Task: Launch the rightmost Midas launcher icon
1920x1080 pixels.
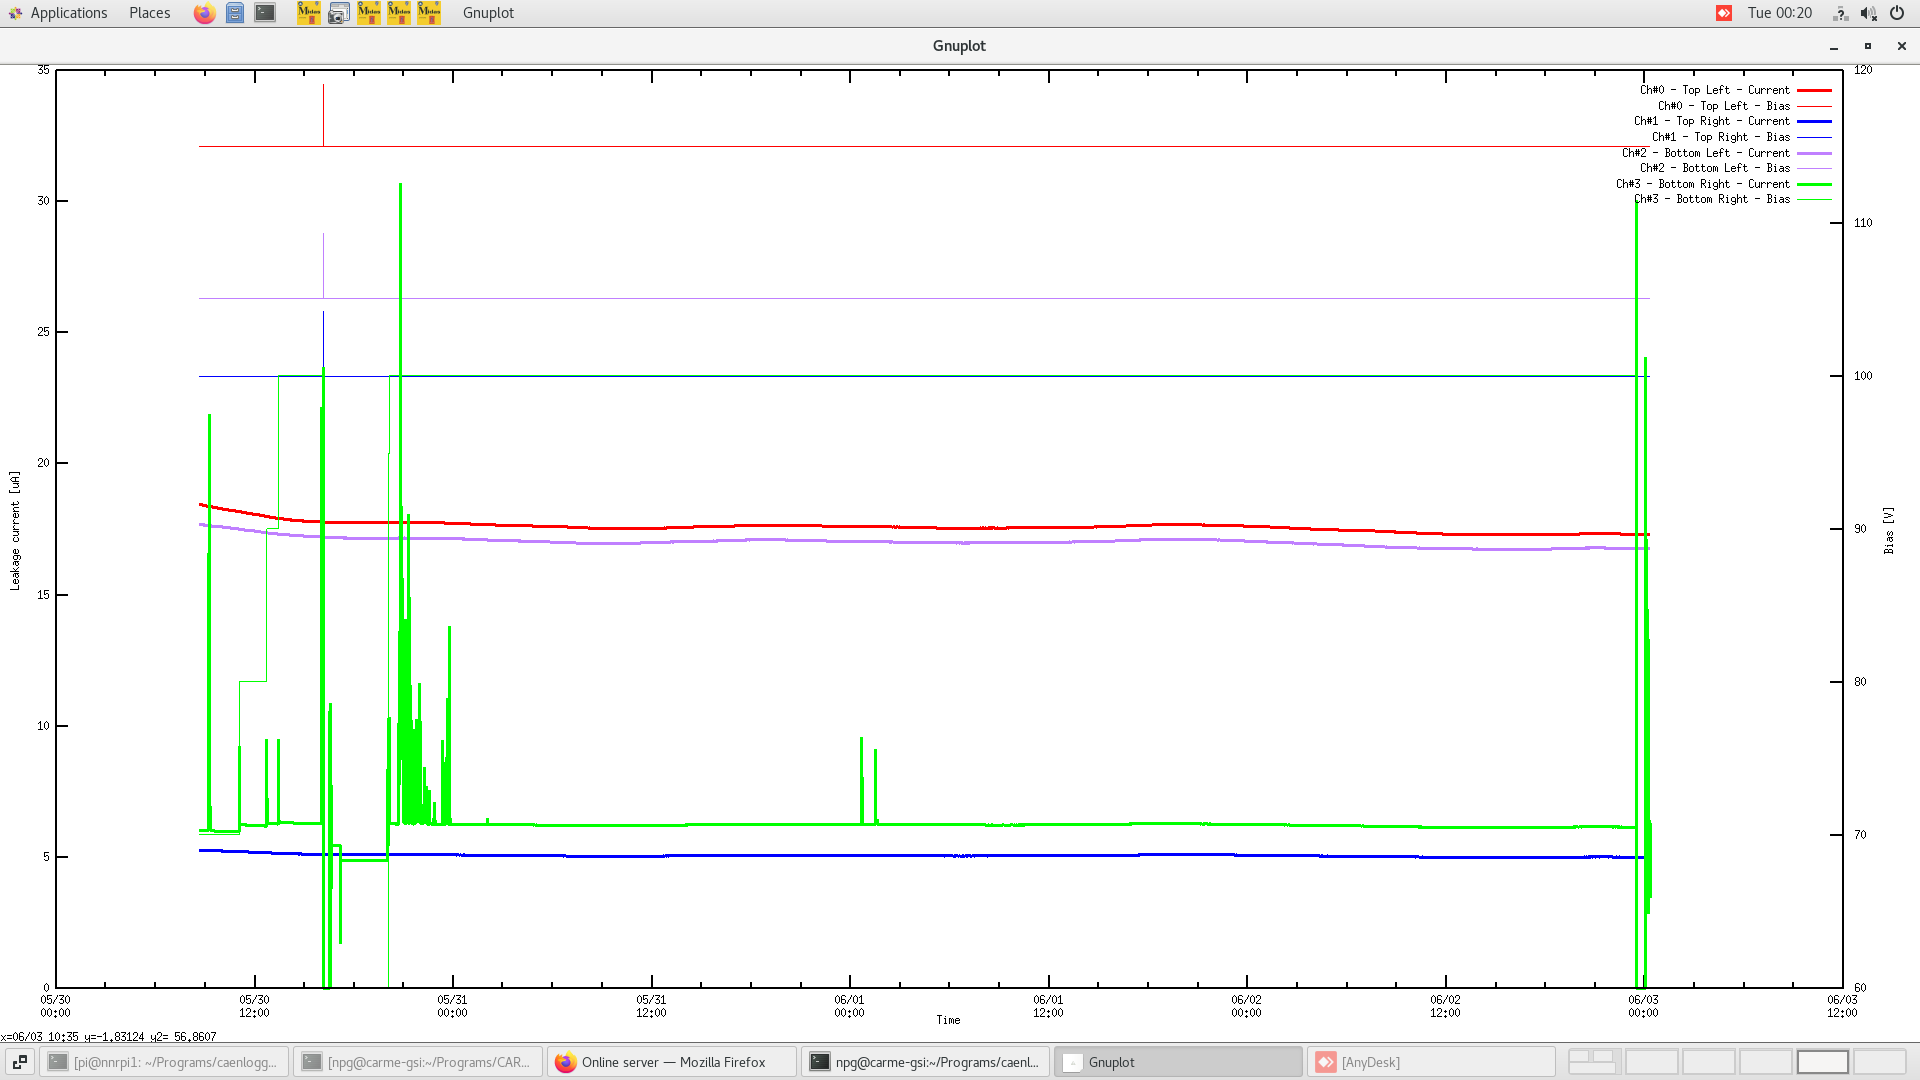Action: pyautogui.click(x=429, y=13)
